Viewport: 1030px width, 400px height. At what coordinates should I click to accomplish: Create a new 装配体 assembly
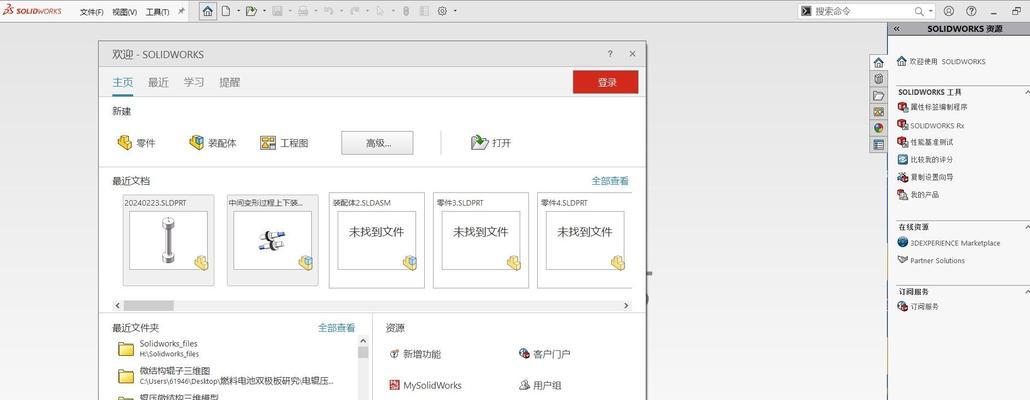(212, 143)
